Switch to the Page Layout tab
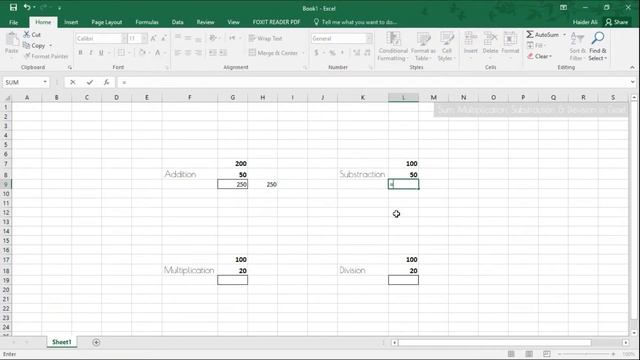Viewport: 640px width, 360px height. pos(107,22)
